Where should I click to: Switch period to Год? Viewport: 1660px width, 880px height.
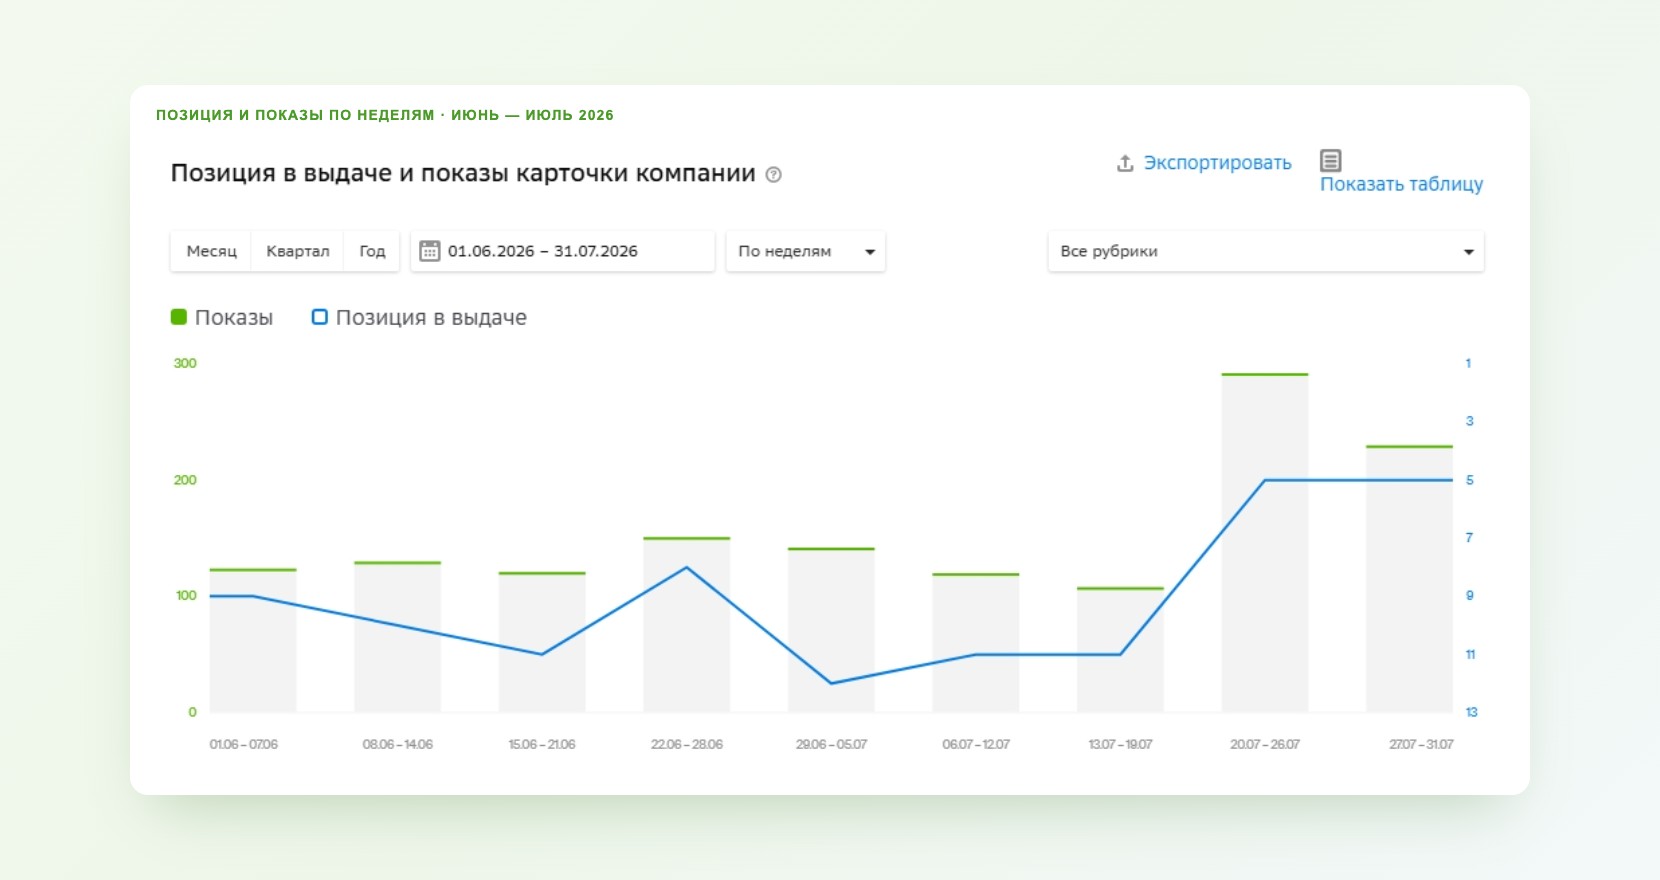pyautogui.click(x=372, y=251)
